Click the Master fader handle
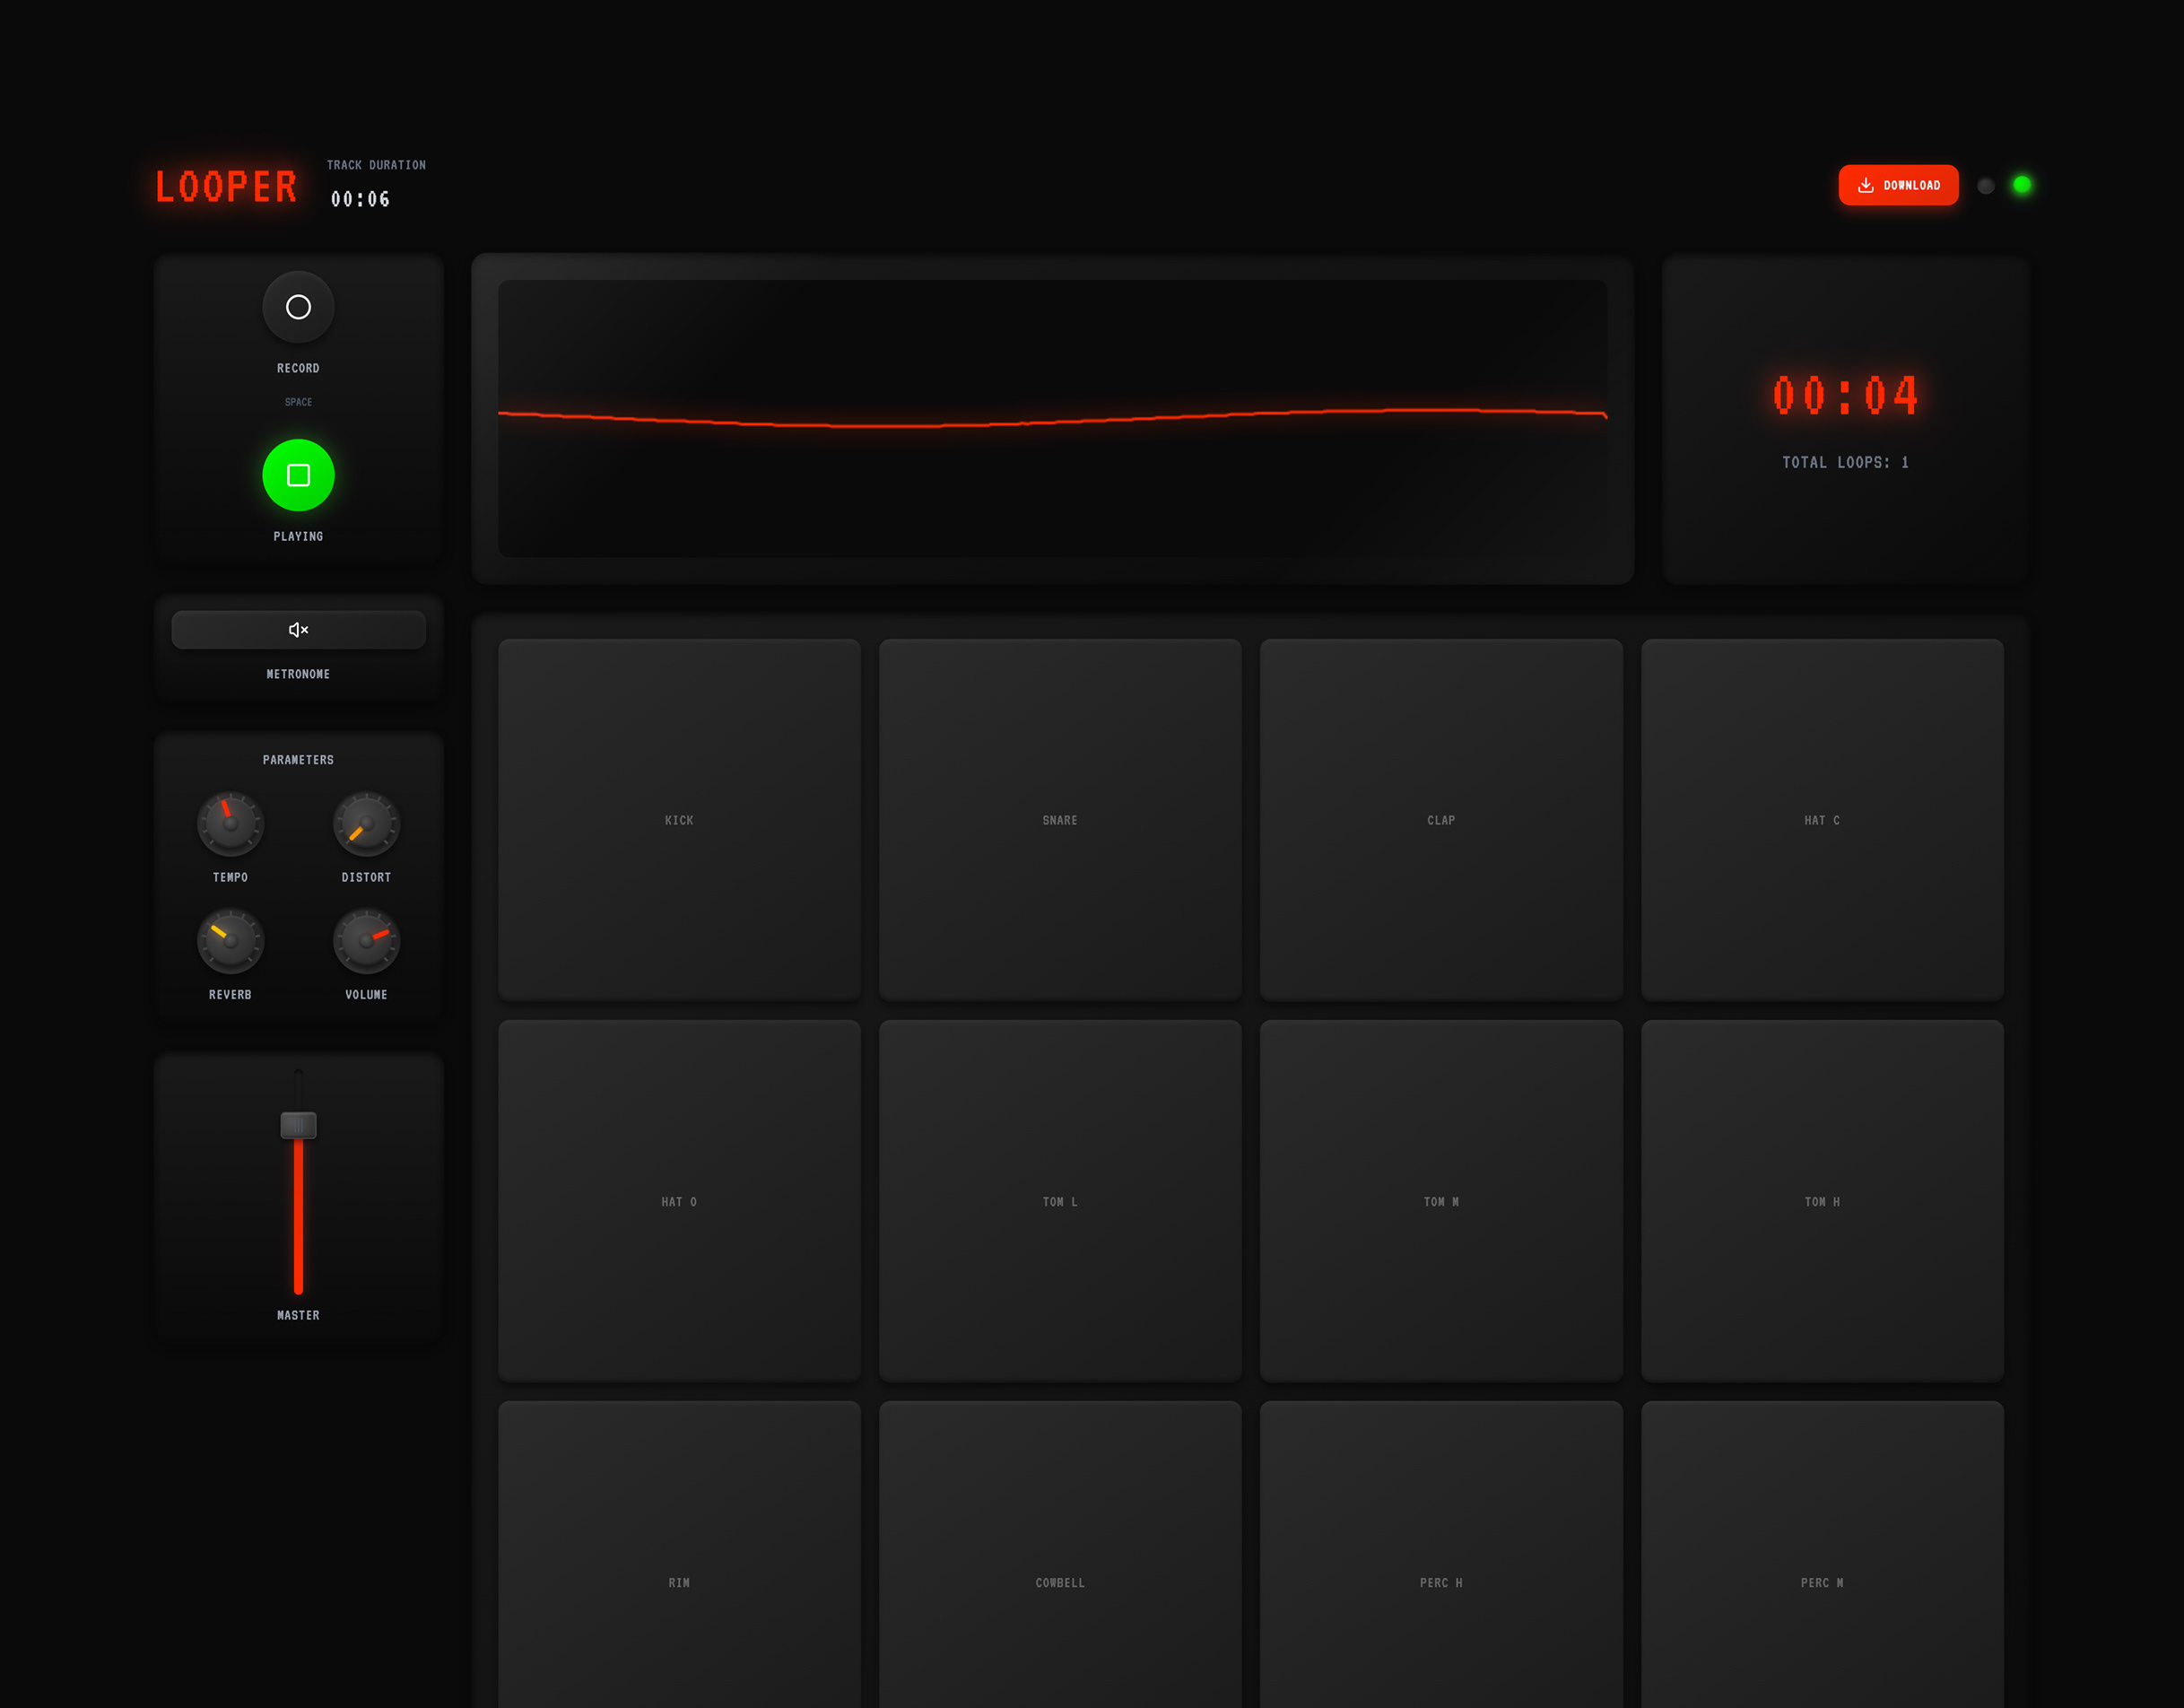This screenshot has width=2184, height=1708. [x=298, y=1125]
